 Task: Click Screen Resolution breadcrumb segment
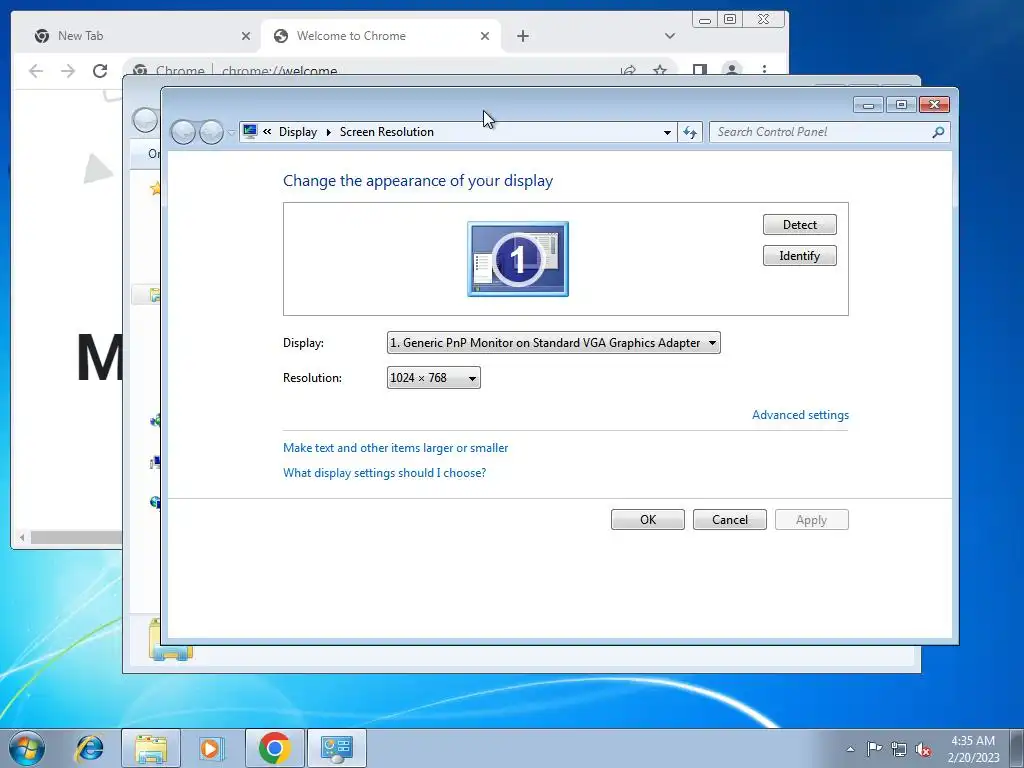pyautogui.click(x=387, y=132)
